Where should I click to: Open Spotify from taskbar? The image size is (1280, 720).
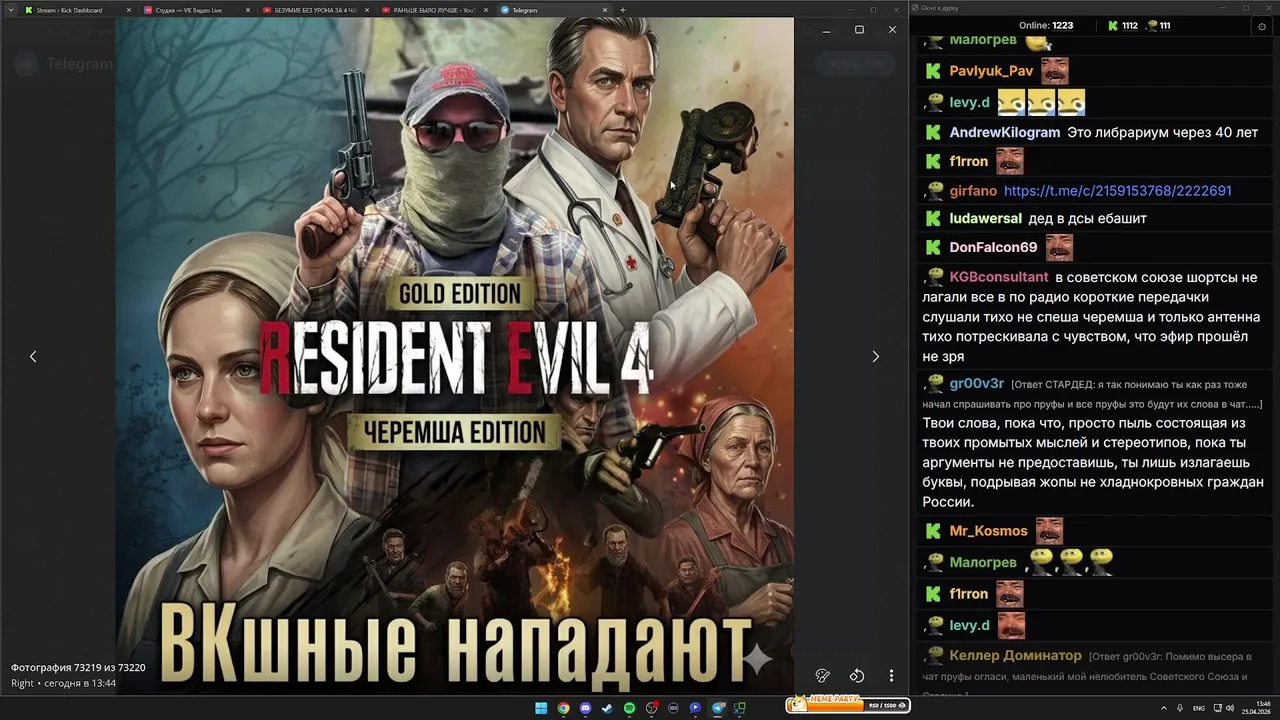629,708
